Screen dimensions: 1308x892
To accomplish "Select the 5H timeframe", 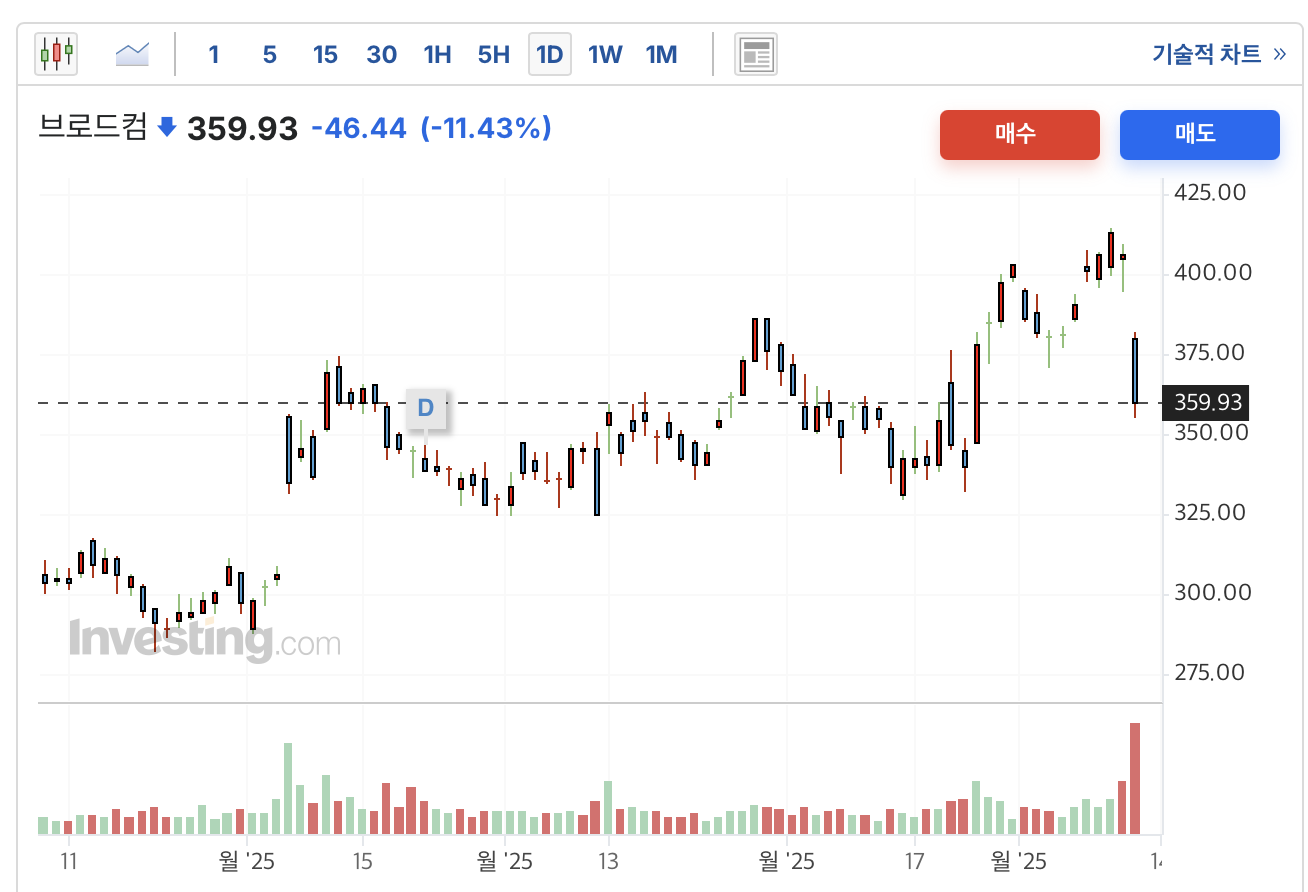I will click(493, 54).
